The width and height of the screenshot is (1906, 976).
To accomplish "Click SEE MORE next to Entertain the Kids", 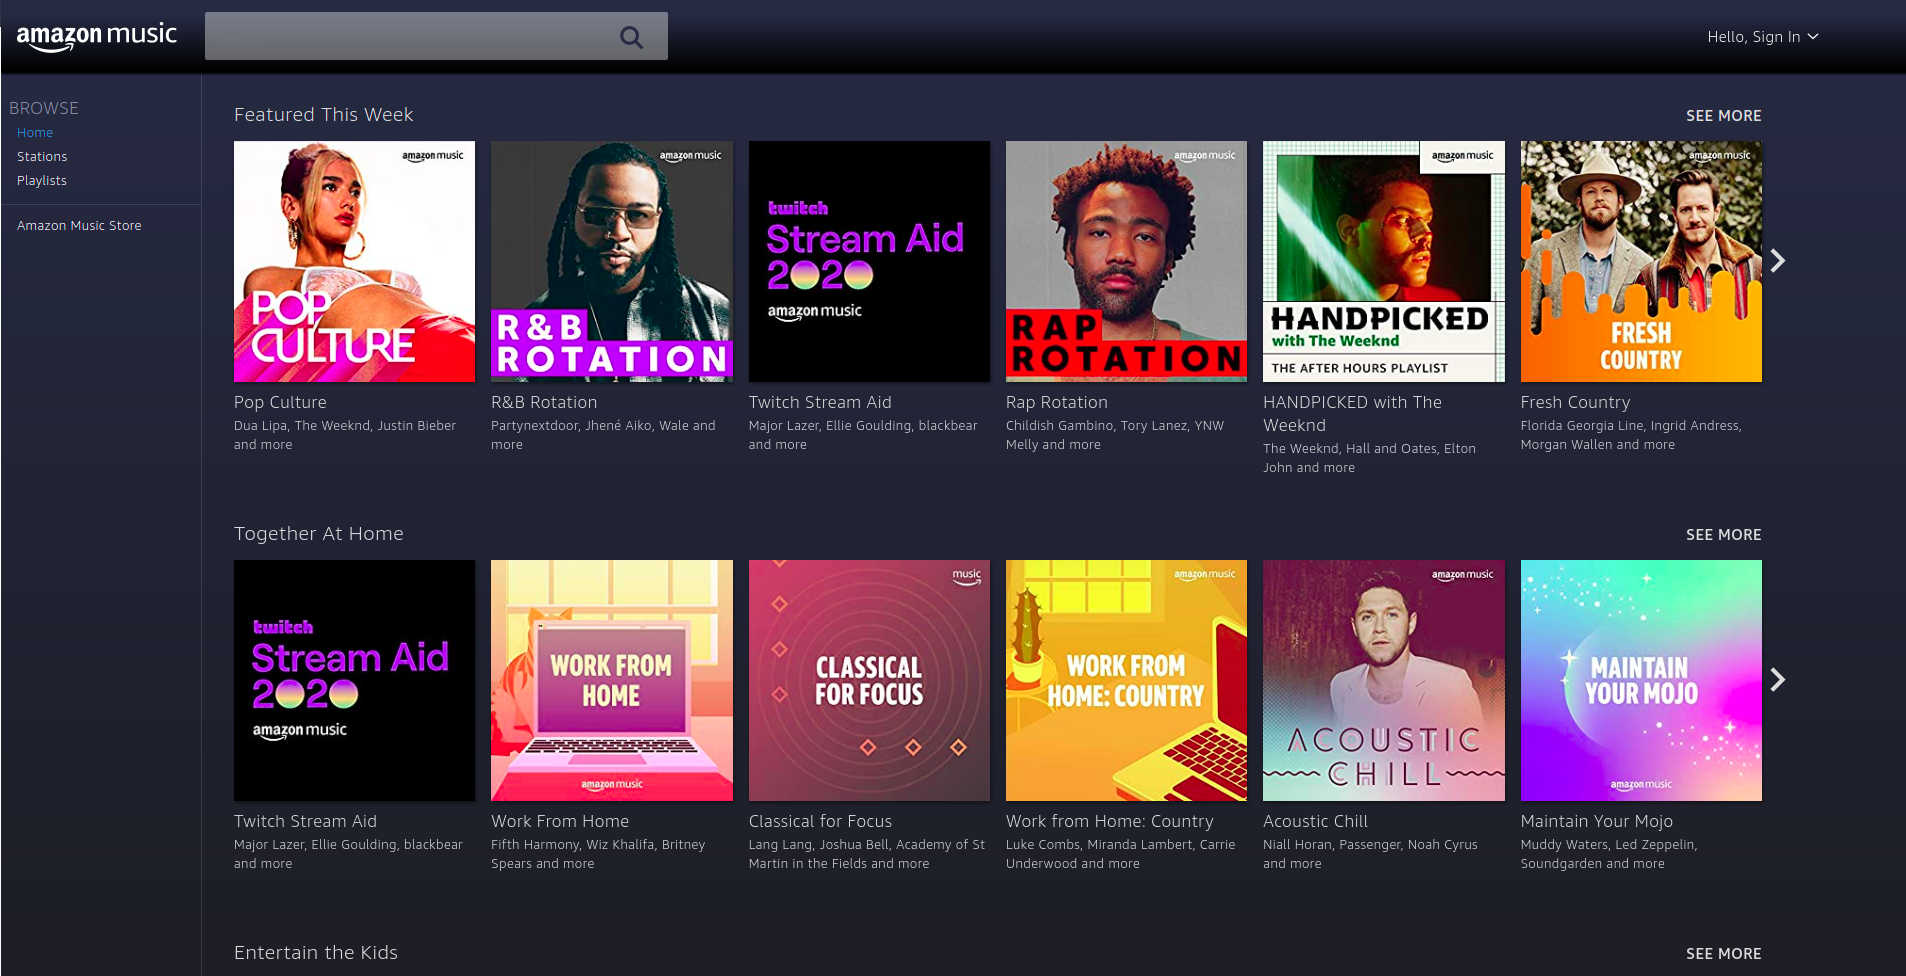I will (x=1723, y=953).
